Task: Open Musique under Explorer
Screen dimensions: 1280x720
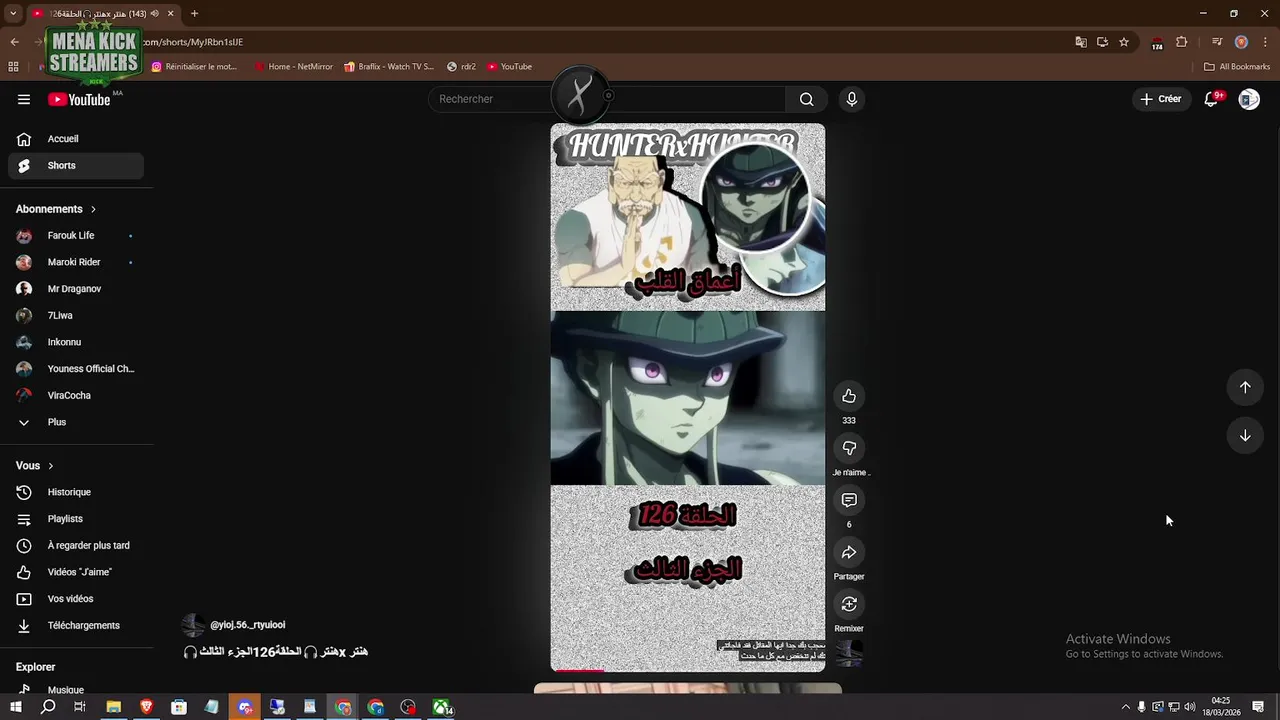Action: tap(76, 689)
